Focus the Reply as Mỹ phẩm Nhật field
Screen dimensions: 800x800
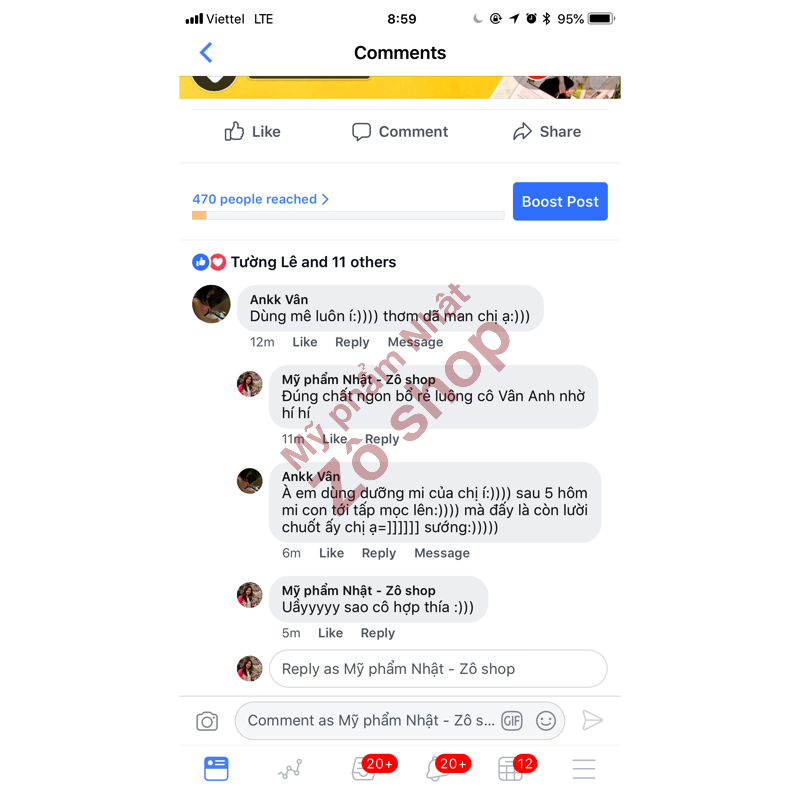438,668
